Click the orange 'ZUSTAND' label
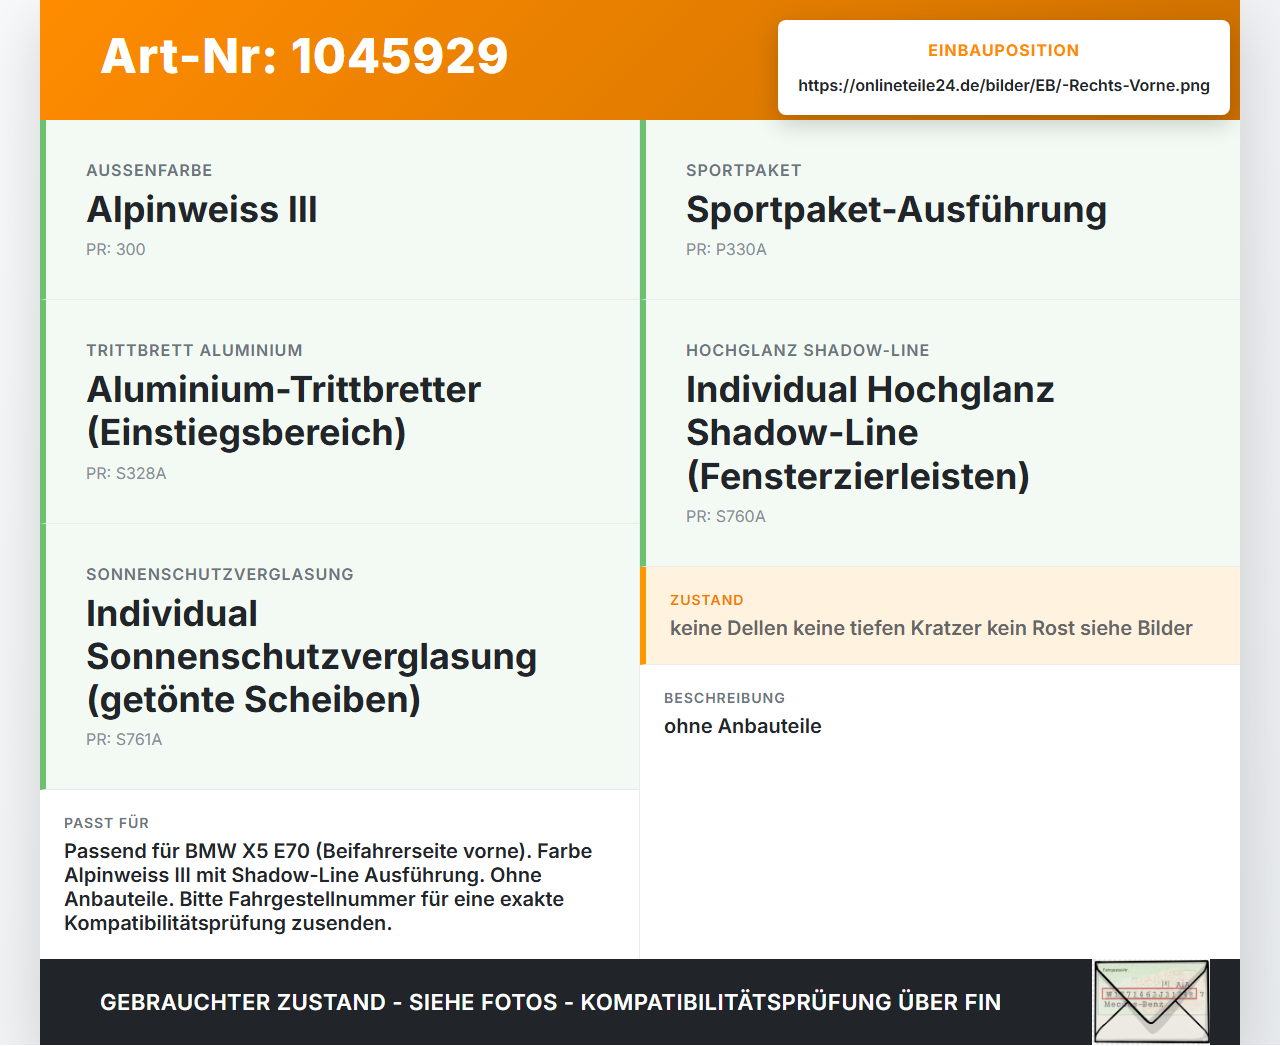This screenshot has width=1280, height=1046. tap(707, 601)
